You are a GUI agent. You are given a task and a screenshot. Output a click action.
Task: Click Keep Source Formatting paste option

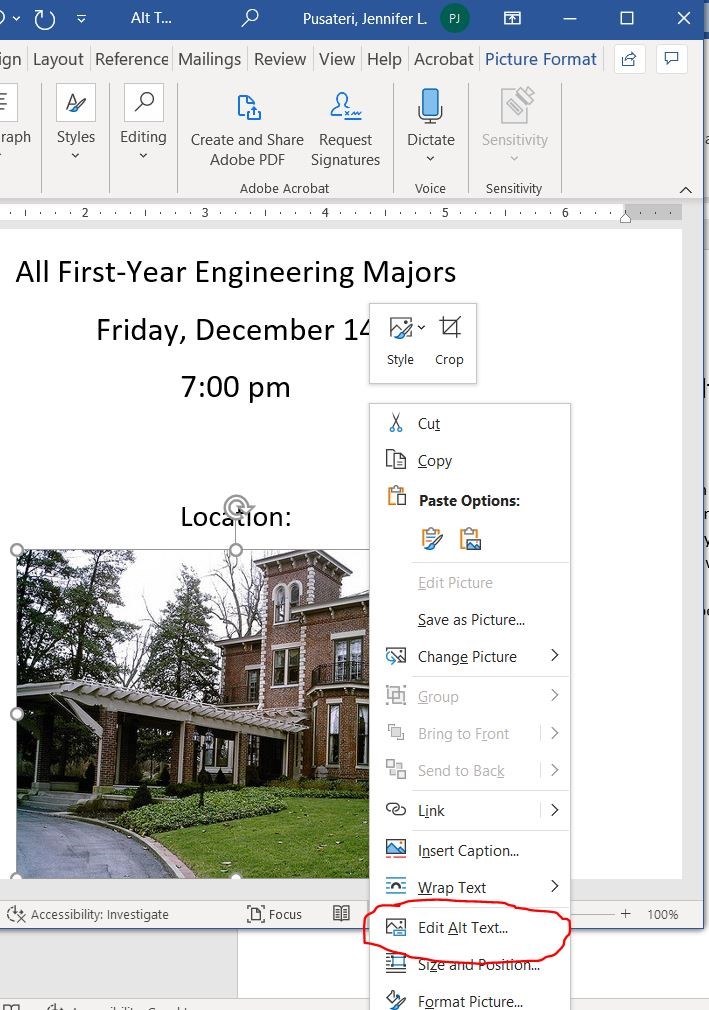pos(431,538)
